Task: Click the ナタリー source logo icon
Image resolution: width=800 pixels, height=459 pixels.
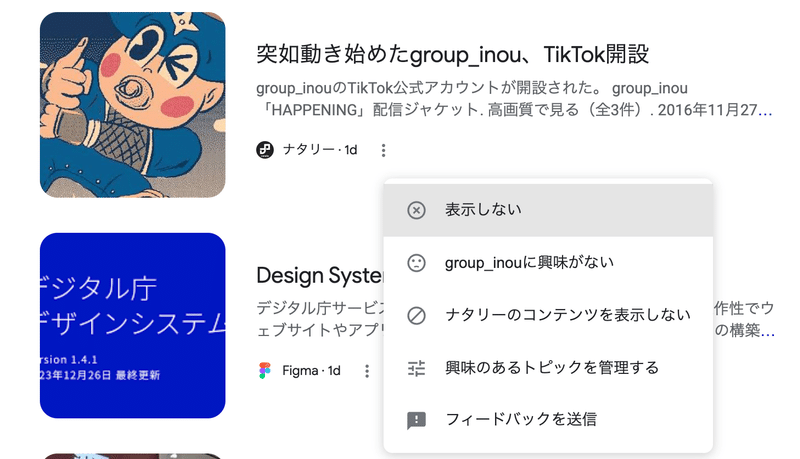Action: pos(265,149)
